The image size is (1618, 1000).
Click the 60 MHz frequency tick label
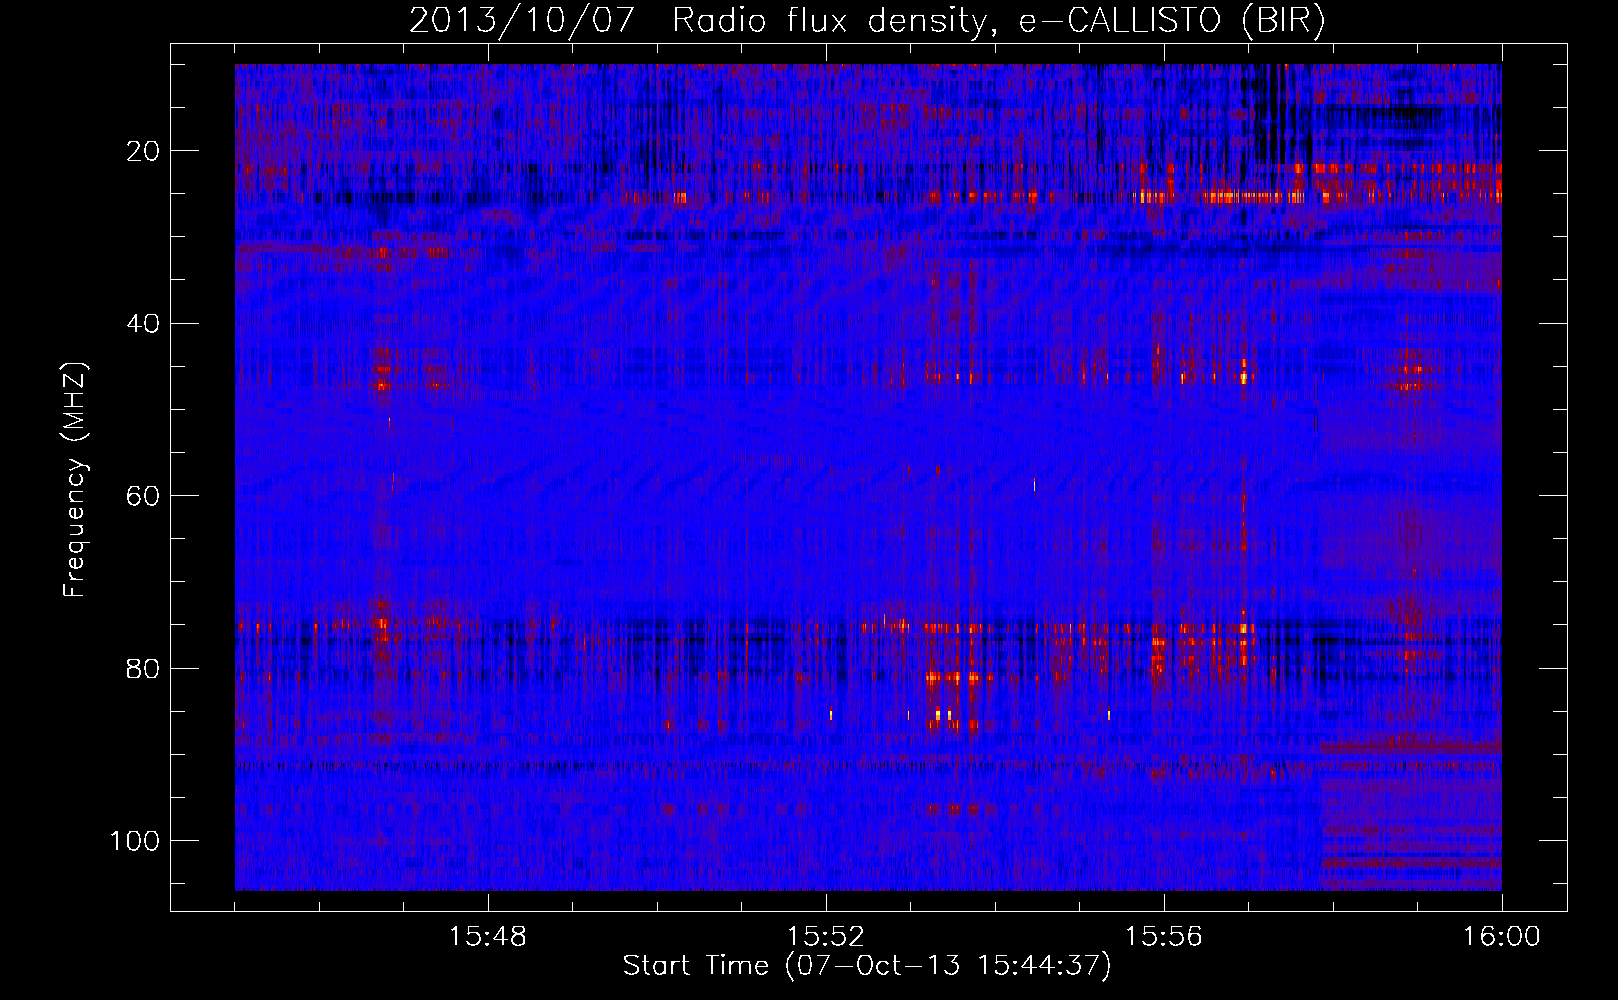pyautogui.click(x=144, y=496)
